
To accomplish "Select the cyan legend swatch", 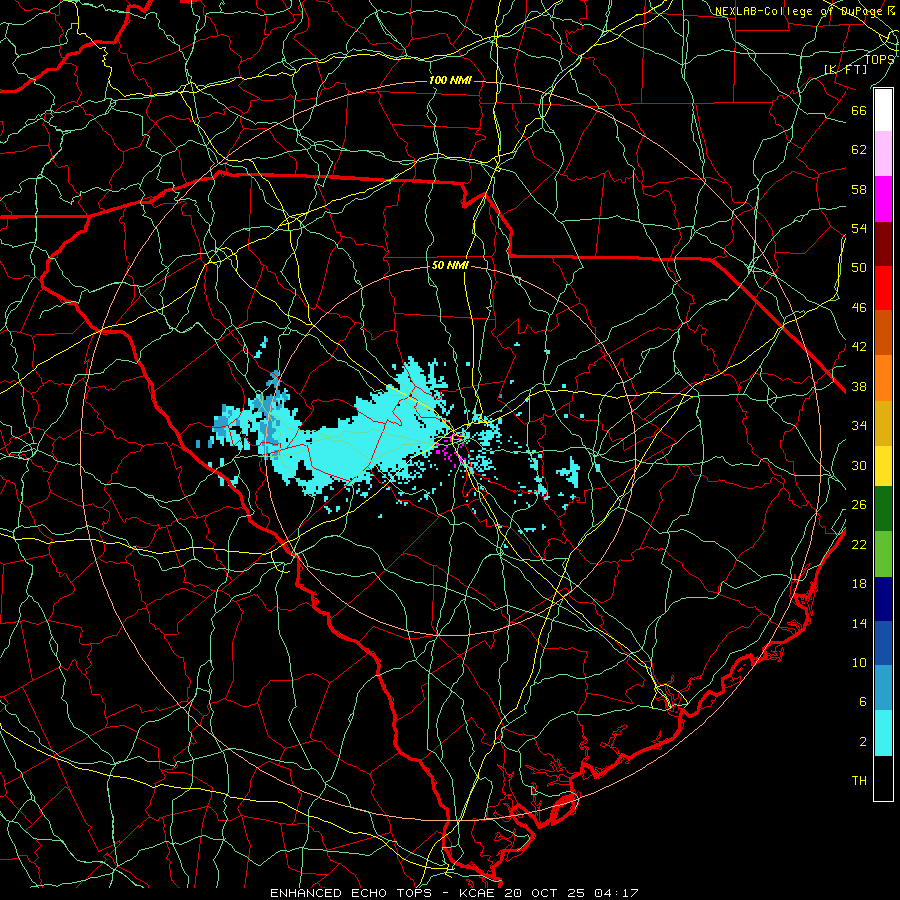I will pos(883,733).
